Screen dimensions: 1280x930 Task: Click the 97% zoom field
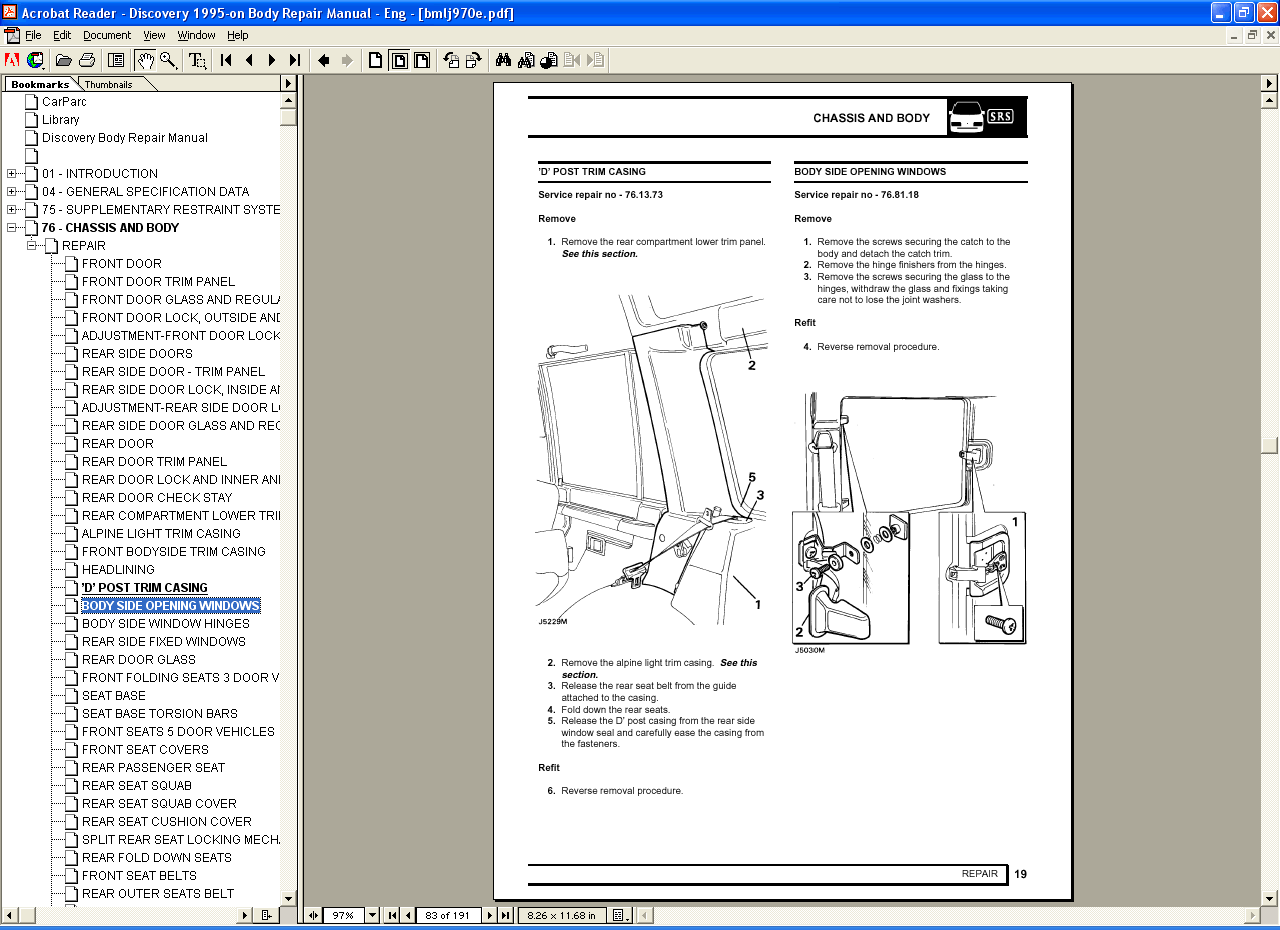344,915
